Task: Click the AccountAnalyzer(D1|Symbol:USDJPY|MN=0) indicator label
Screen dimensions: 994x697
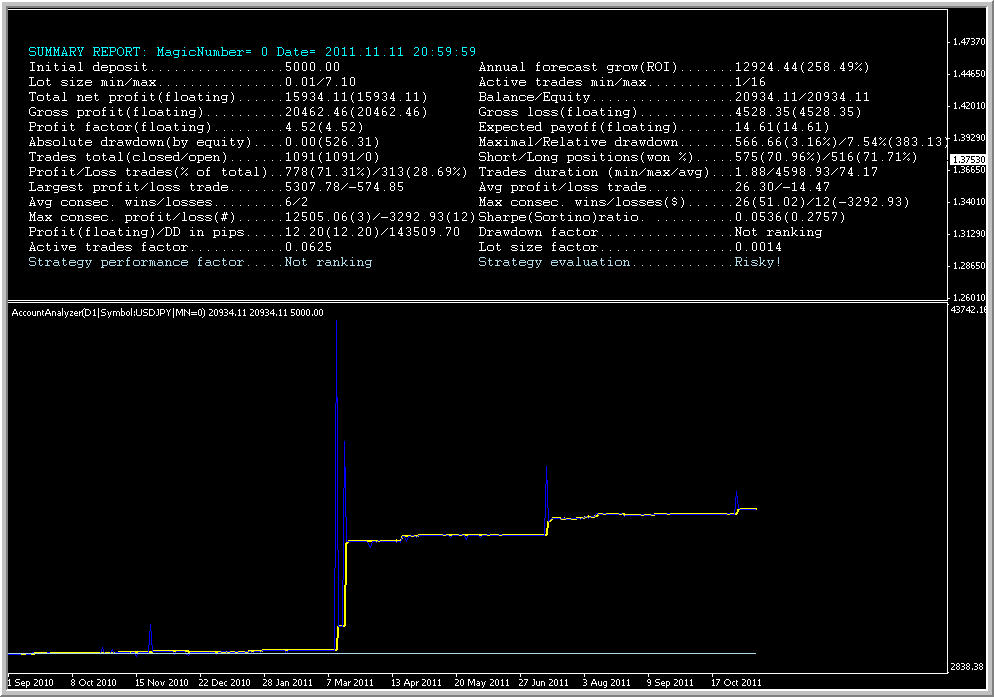Action: click(x=167, y=313)
